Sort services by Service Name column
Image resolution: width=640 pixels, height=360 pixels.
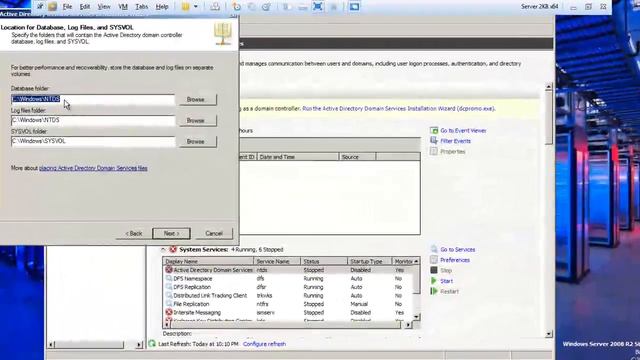(x=277, y=261)
